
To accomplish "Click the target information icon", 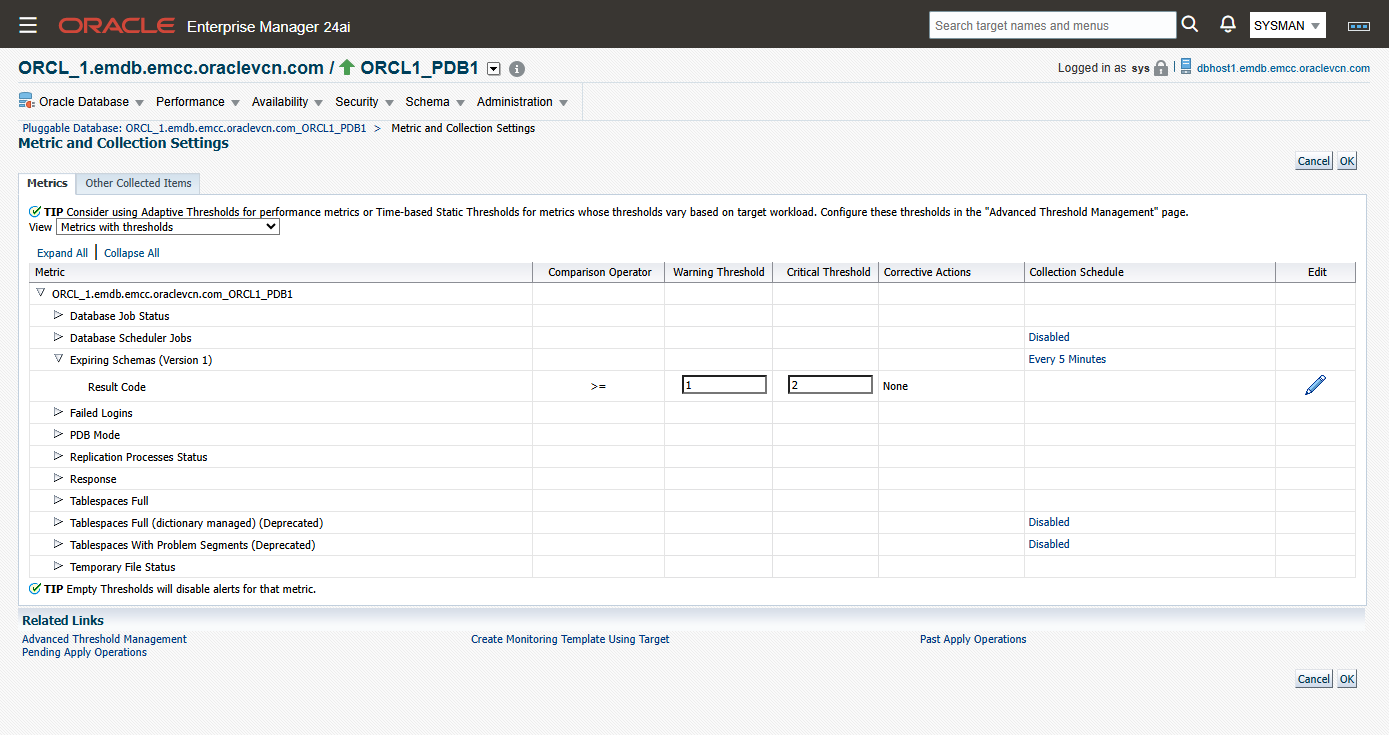I will [x=517, y=69].
